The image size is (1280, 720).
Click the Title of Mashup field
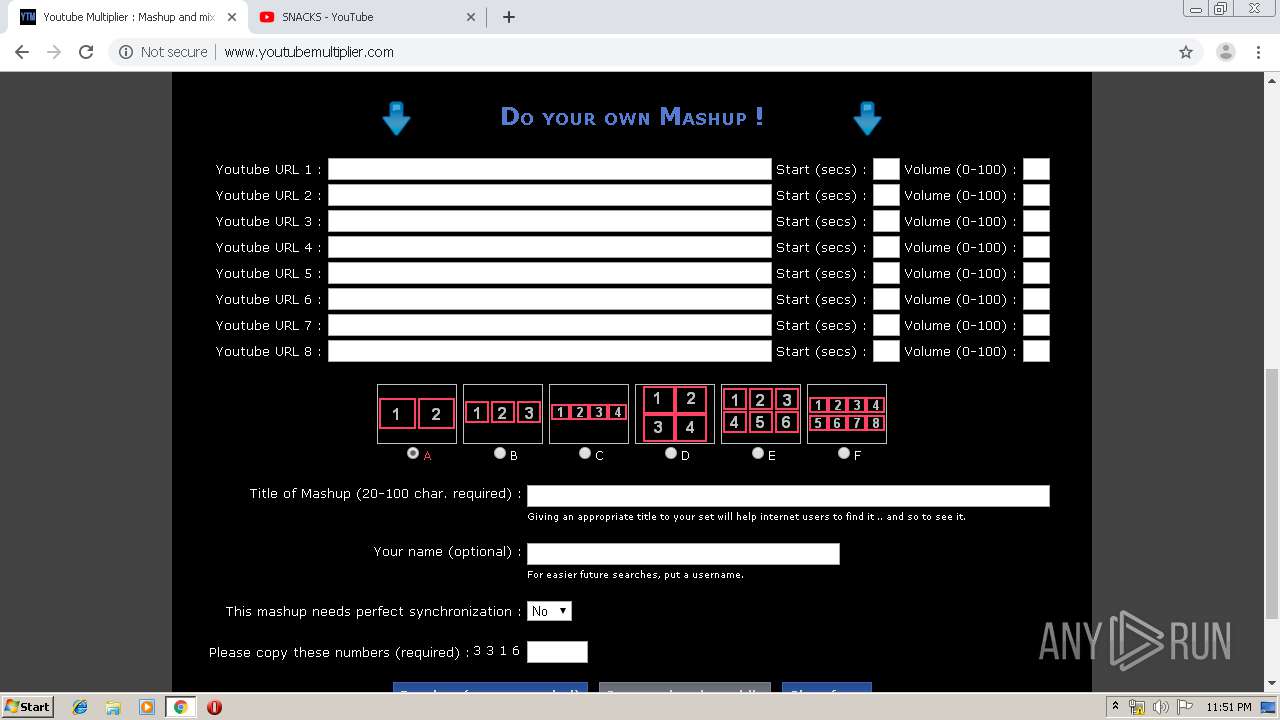tap(788, 496)
